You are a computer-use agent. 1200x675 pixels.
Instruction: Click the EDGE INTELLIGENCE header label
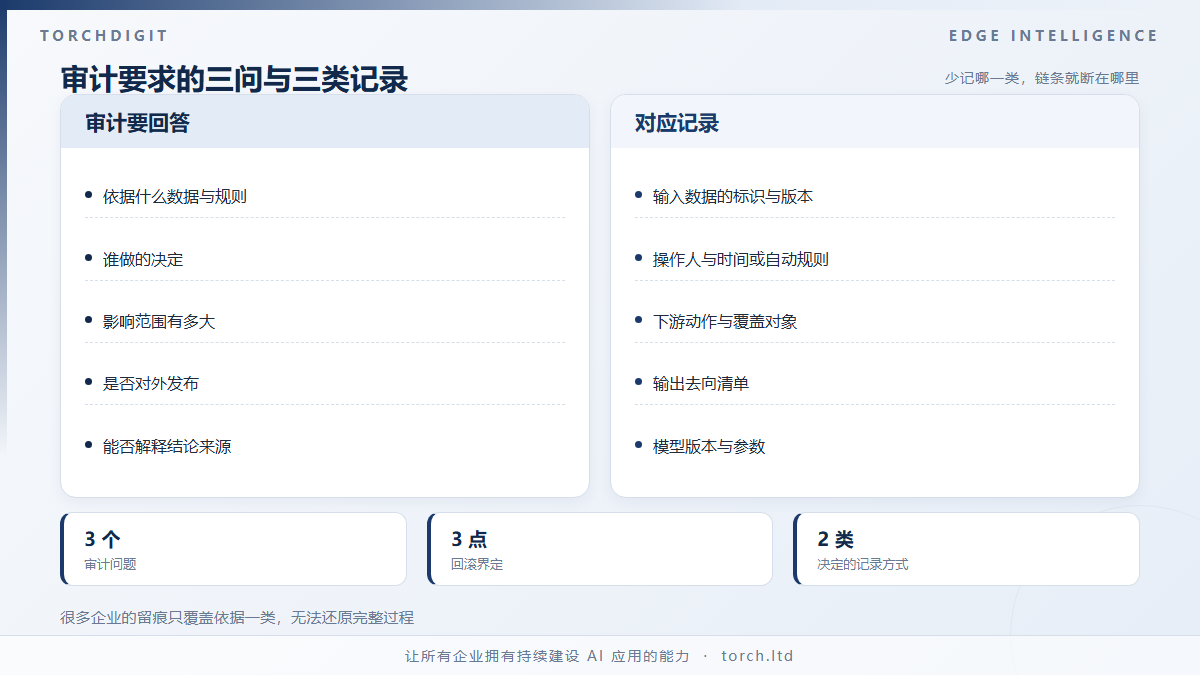pos(1053,36)
